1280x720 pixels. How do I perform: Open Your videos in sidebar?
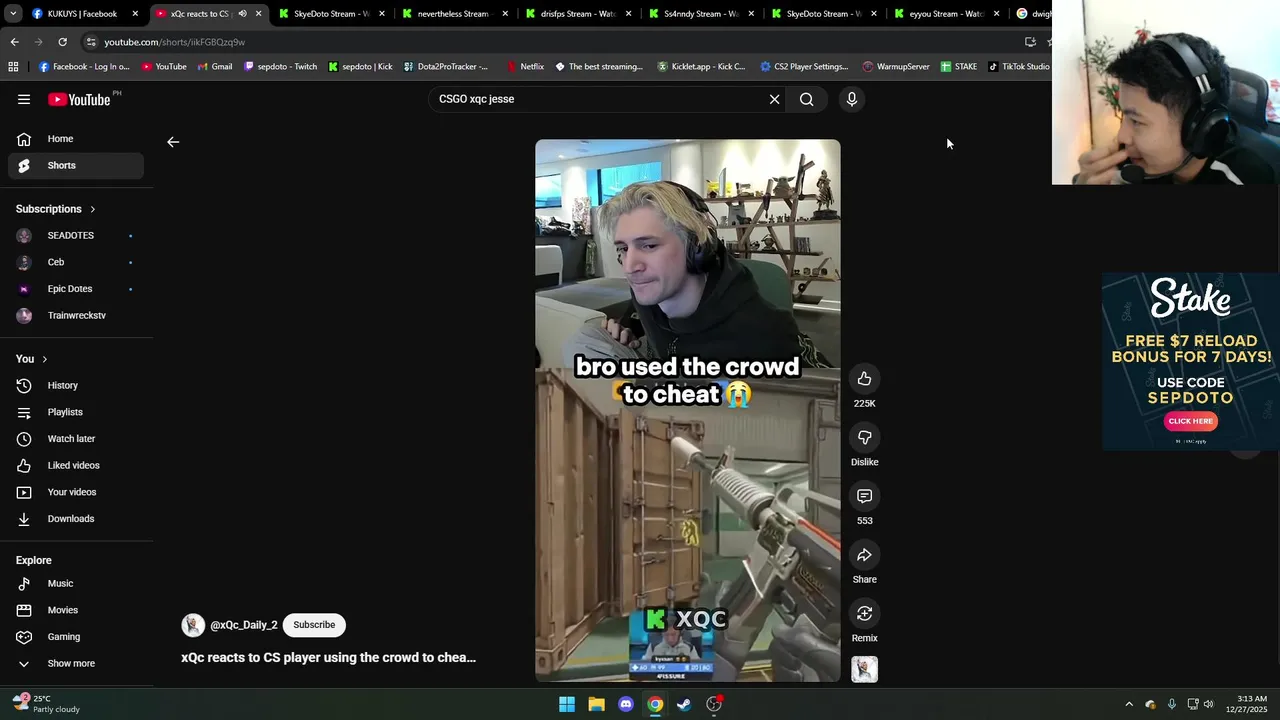(x=76, y=492)
